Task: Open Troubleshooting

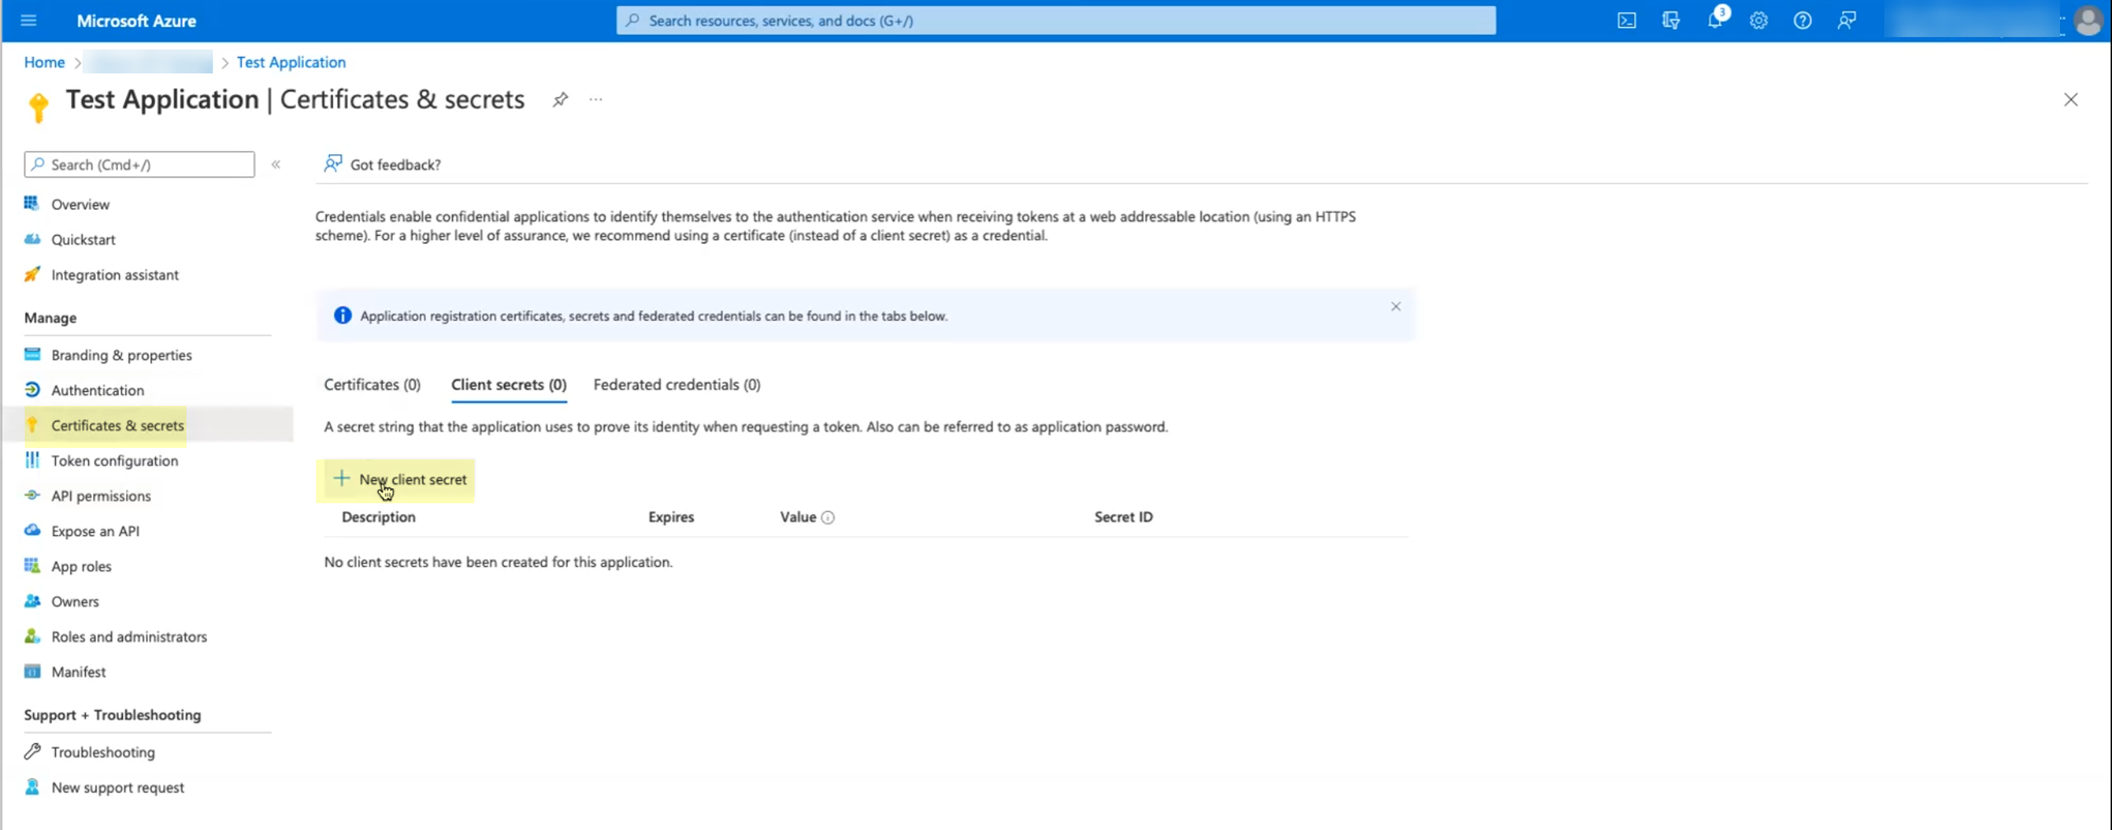Action: 103,752
